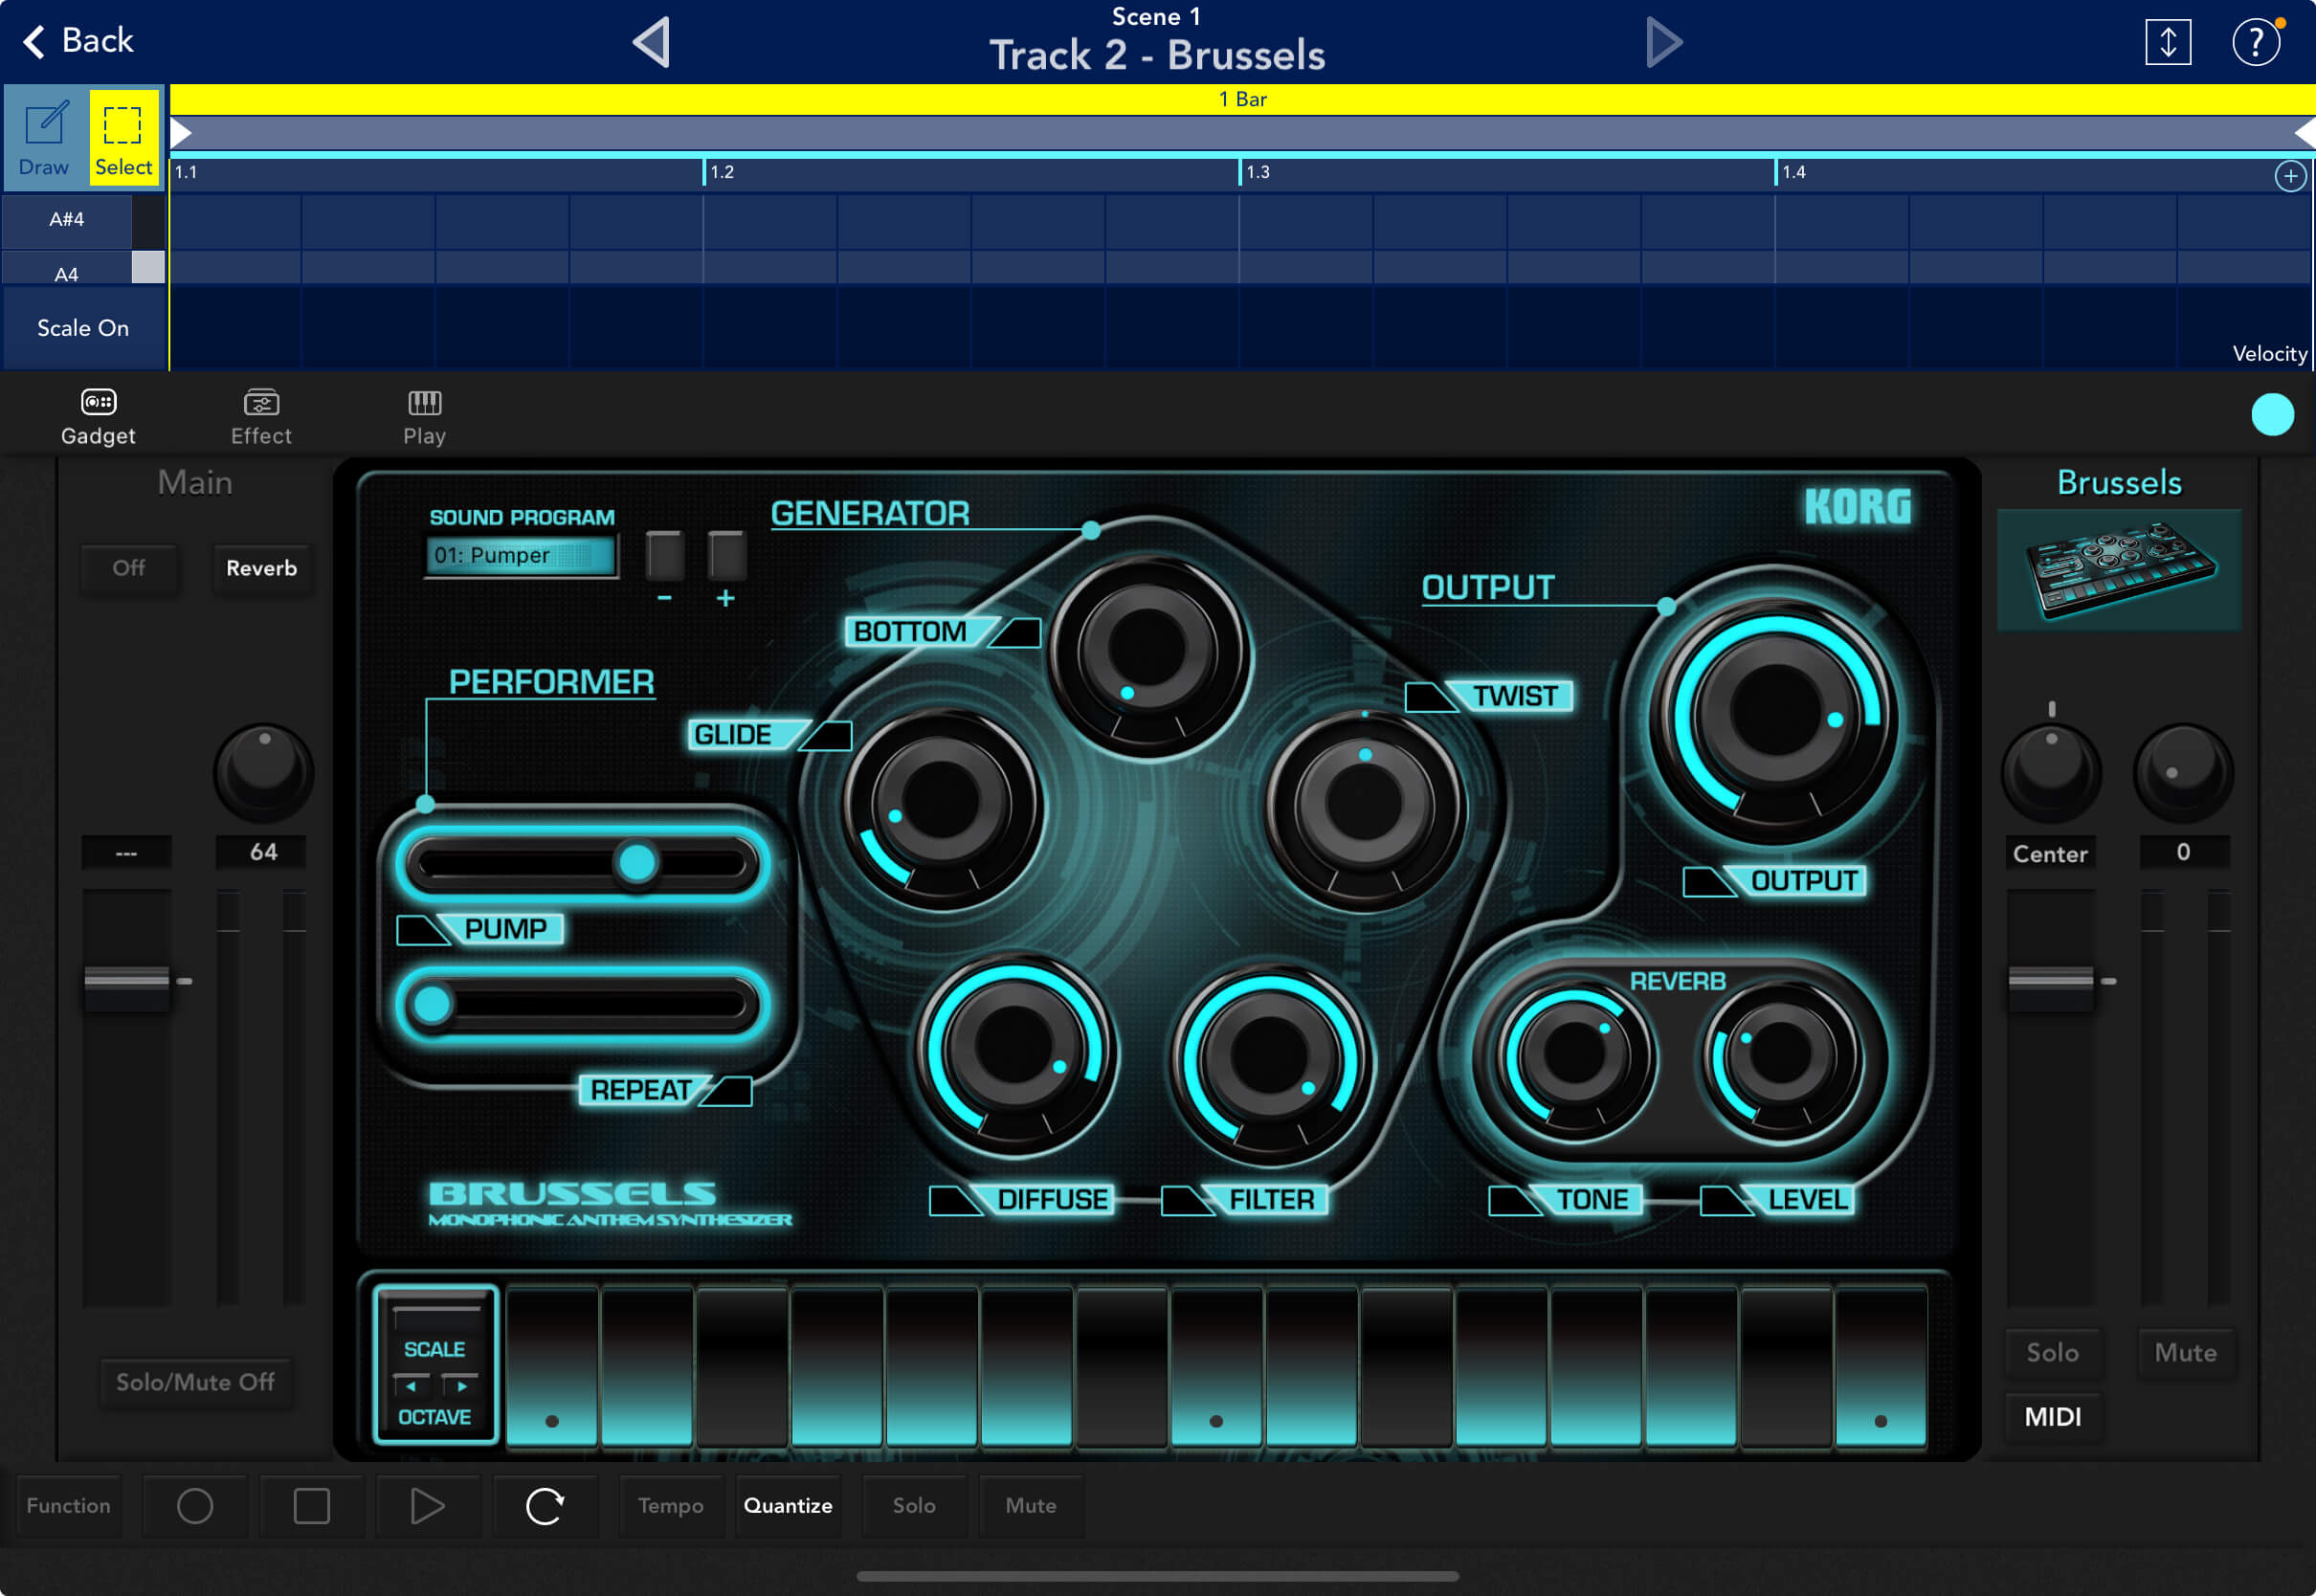This screenshot has width=2316, height=1596.
Task: Click the loop start marker triangle
Action: [181, 133]
